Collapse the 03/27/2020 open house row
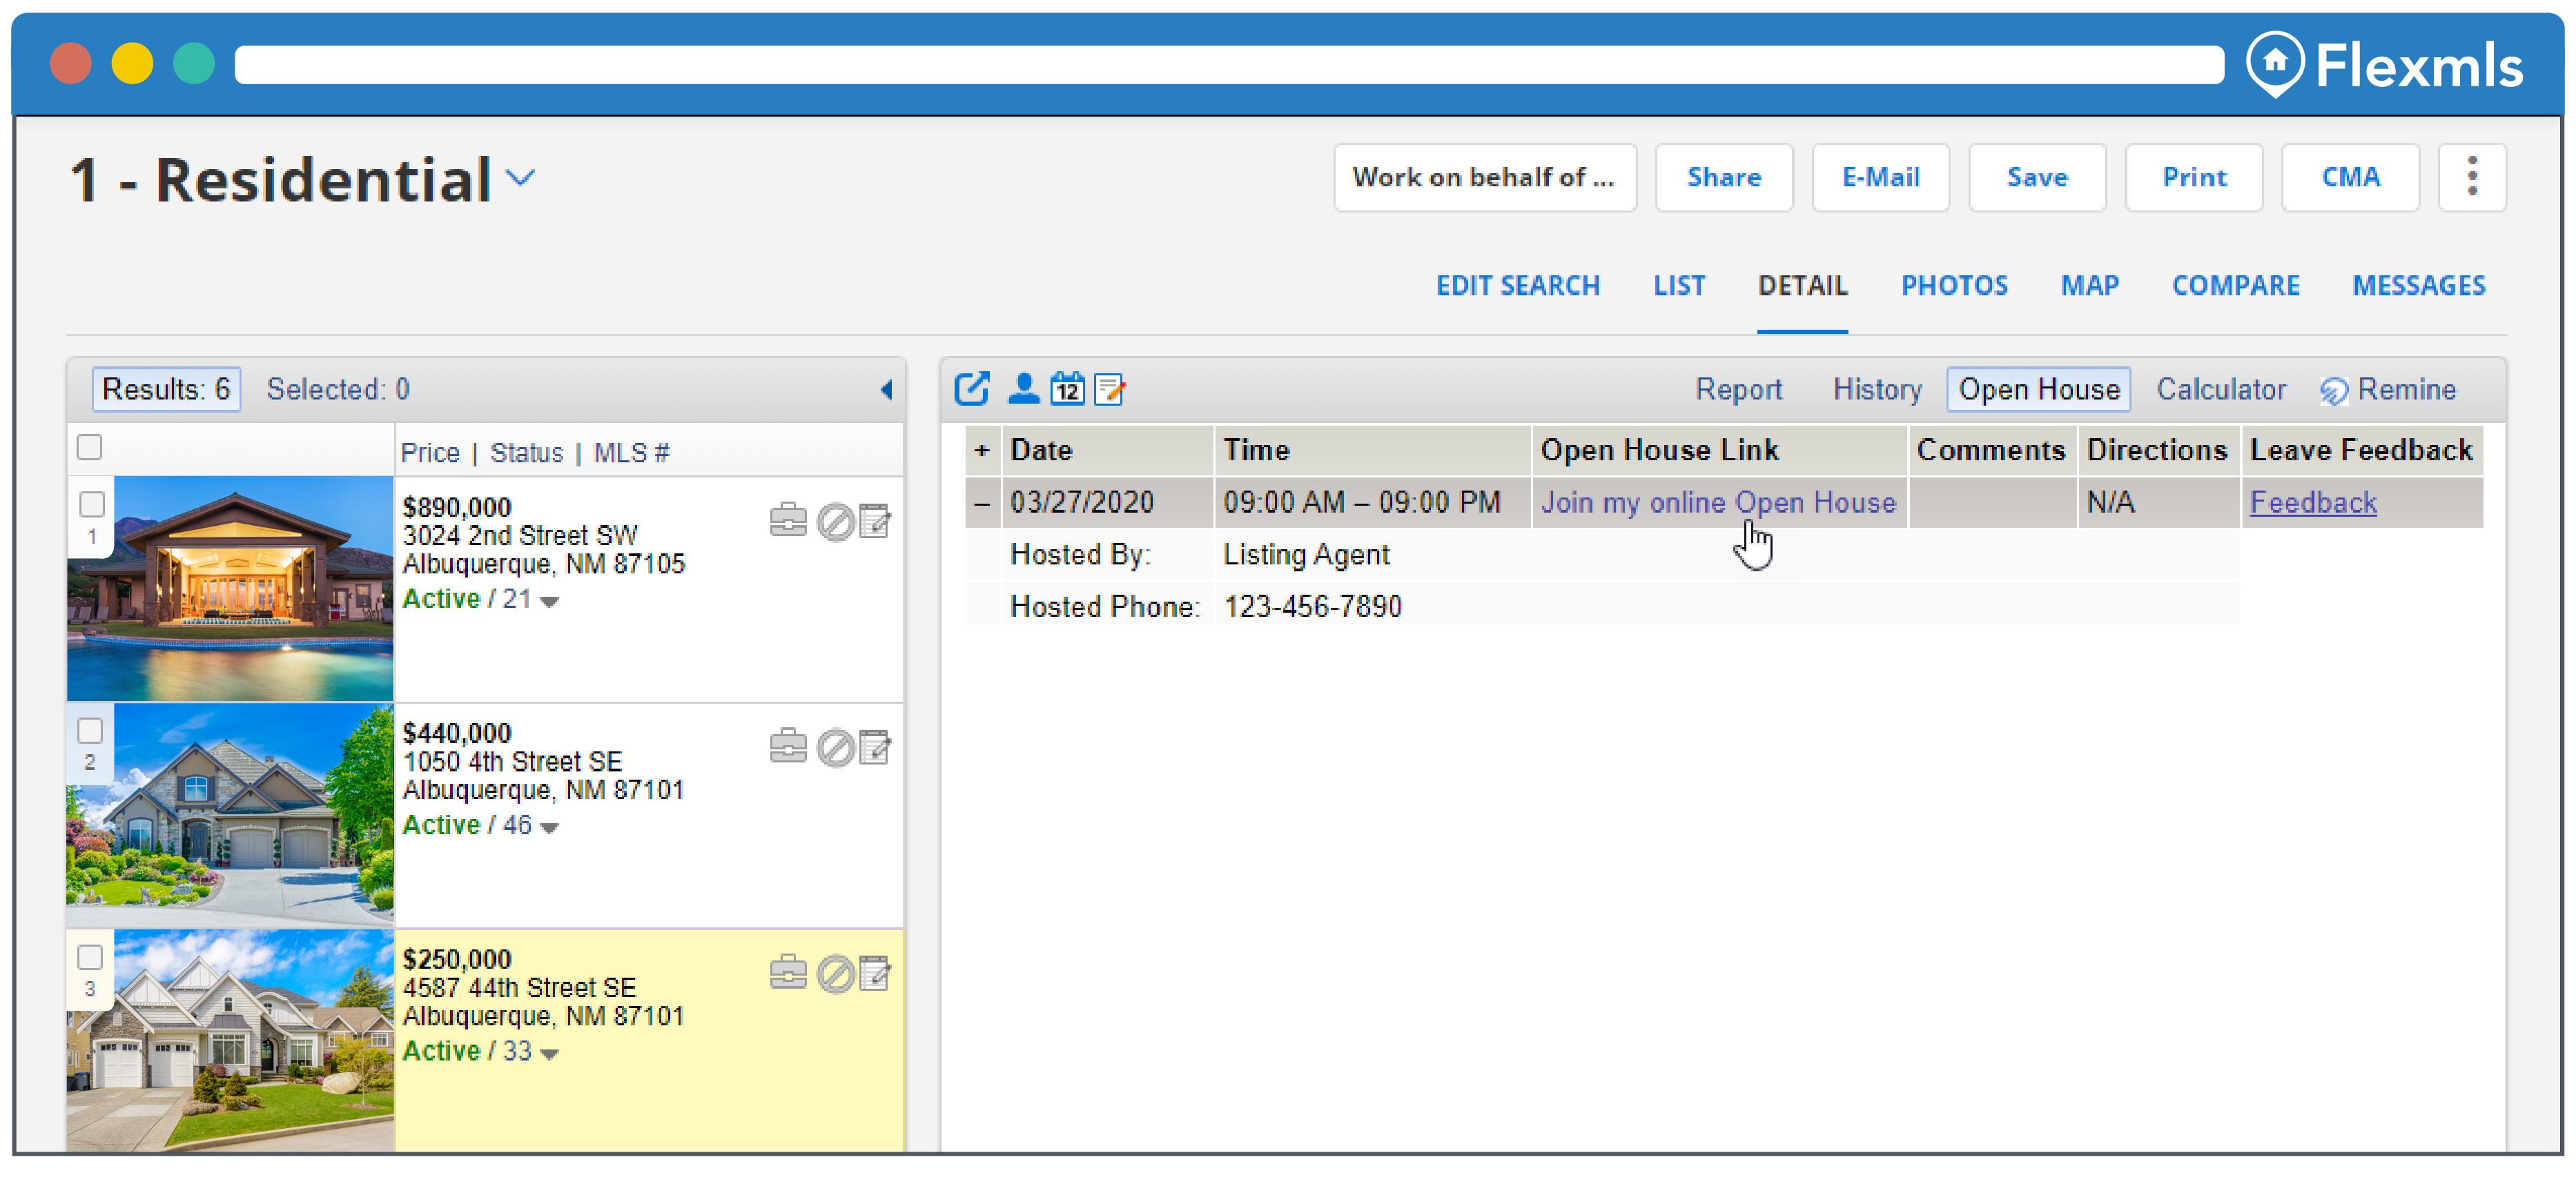This screenshot has width=2576, height=1184. point(982,503)
